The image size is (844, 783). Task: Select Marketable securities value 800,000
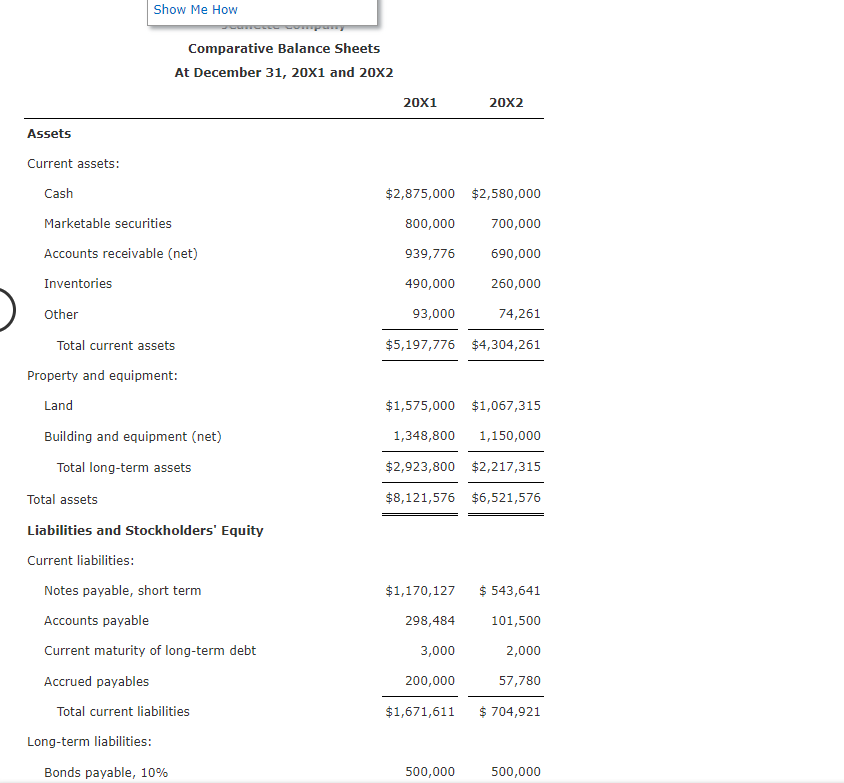(x=430, y=224)
